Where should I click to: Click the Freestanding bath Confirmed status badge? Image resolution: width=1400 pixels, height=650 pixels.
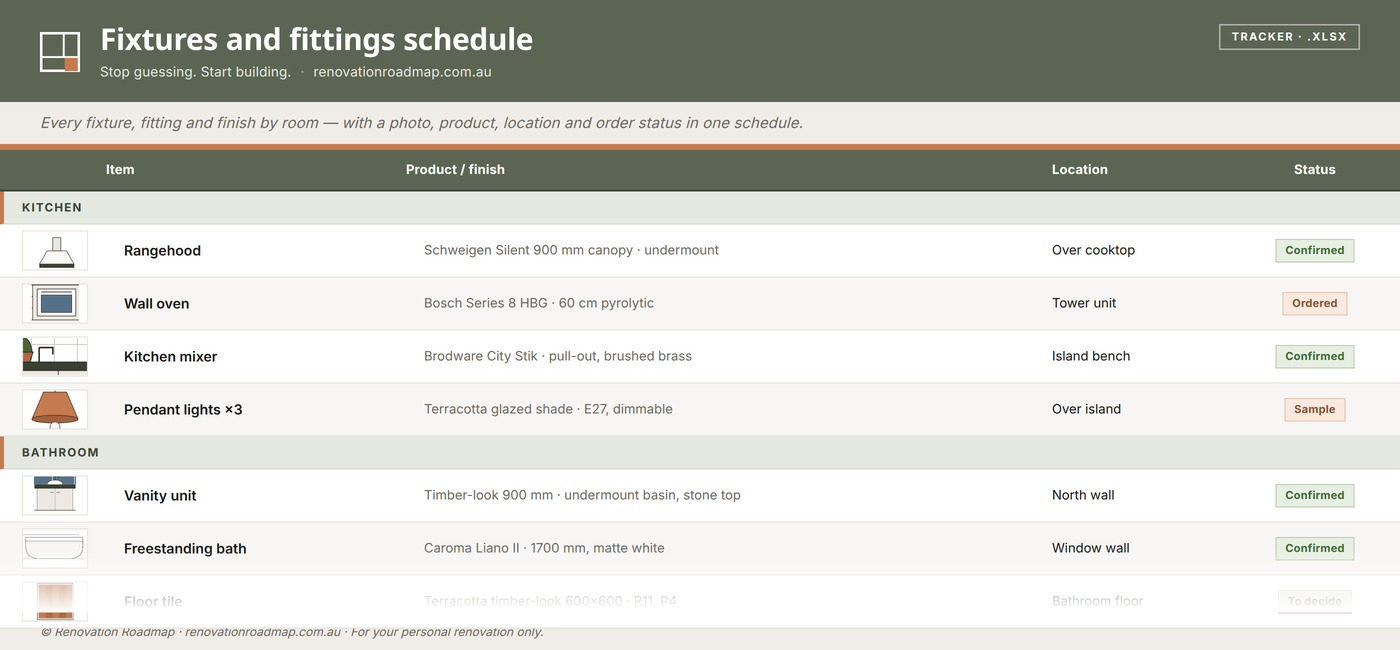pyautogui.click(x=1314, y=549)
